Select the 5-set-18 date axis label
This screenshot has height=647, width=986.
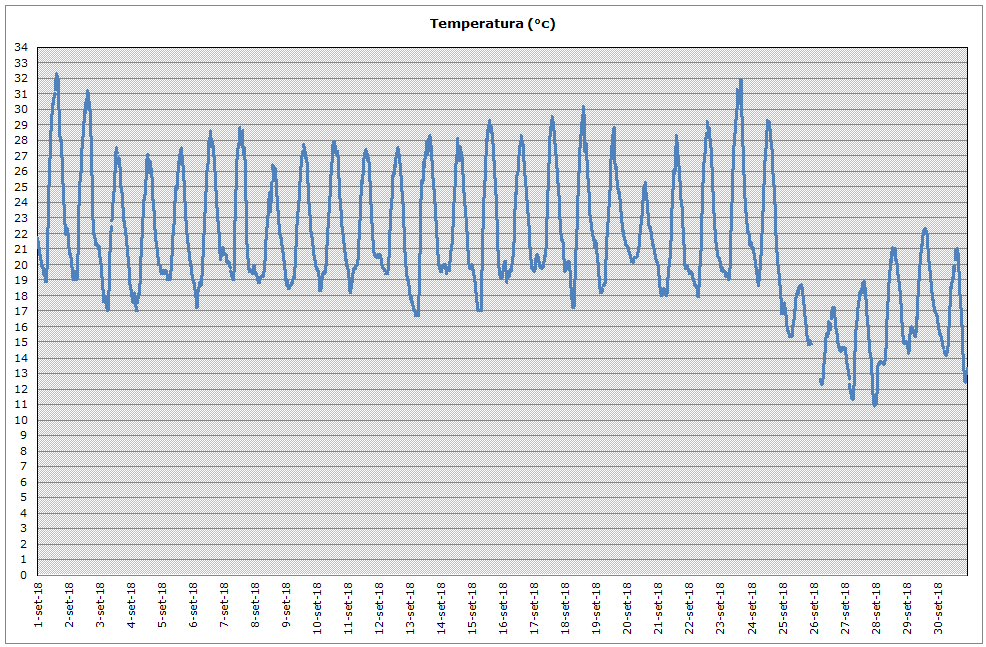tap(162, 605)
